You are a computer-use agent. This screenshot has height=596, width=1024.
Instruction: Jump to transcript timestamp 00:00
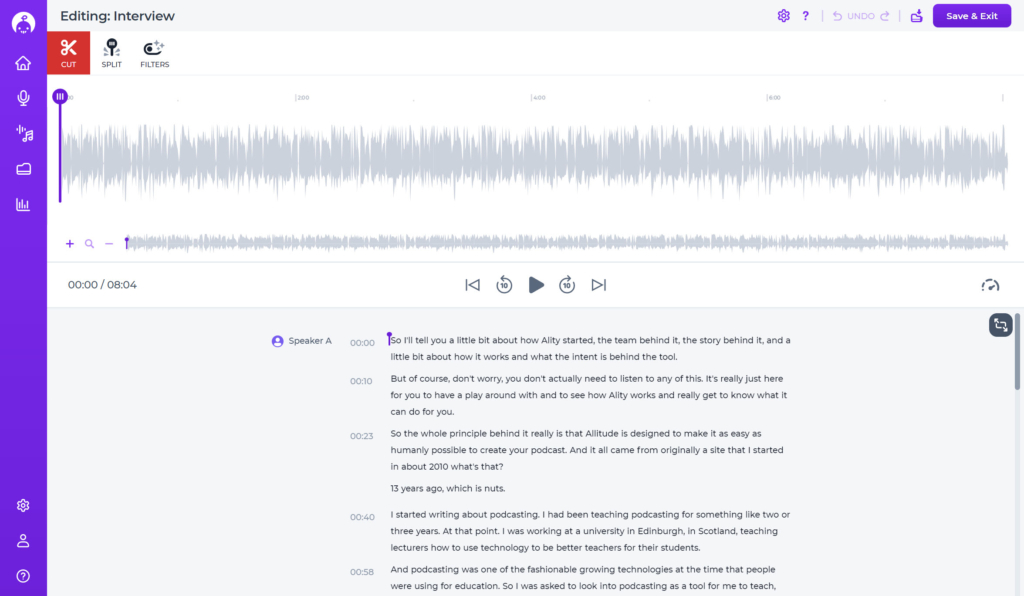coord(362,343)
